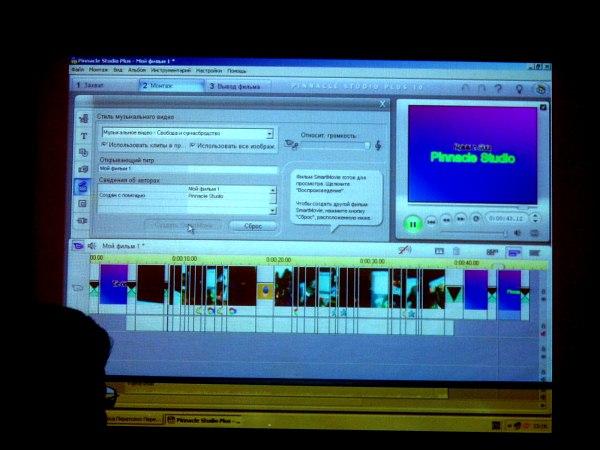Click the go-to-beginning player button
The width and height of the screenshot is (600, 450).
(x=431, y=221)
